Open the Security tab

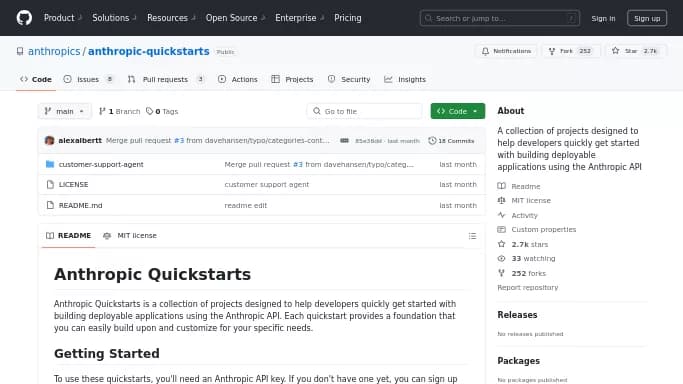[x=349, y=79]
